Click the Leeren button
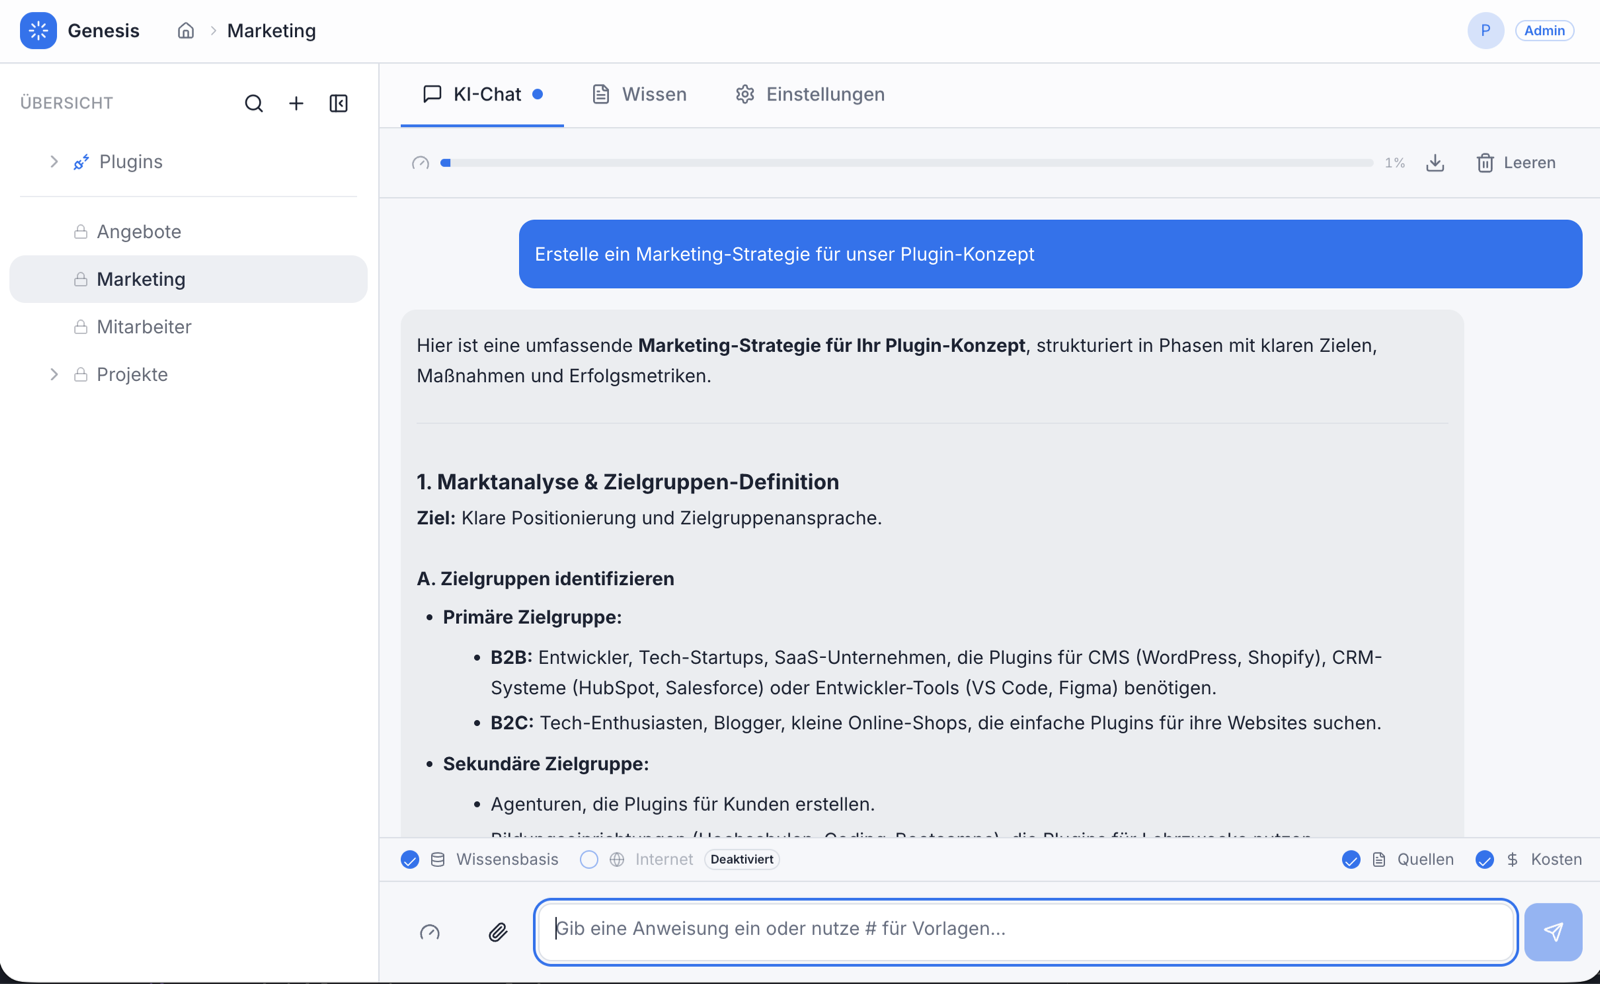1600x984 pixels. 1516,163
